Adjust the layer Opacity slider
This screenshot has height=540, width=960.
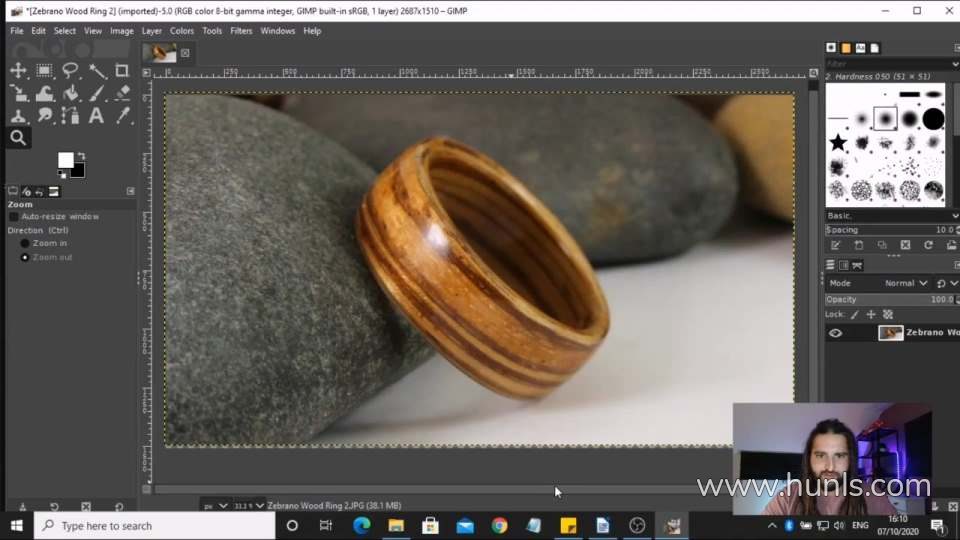[885, 299]
